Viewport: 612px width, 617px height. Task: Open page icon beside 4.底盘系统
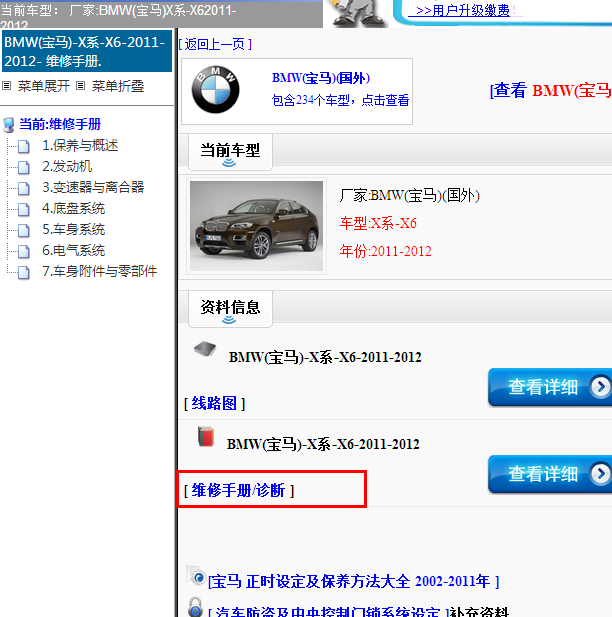tap(24, 209)
